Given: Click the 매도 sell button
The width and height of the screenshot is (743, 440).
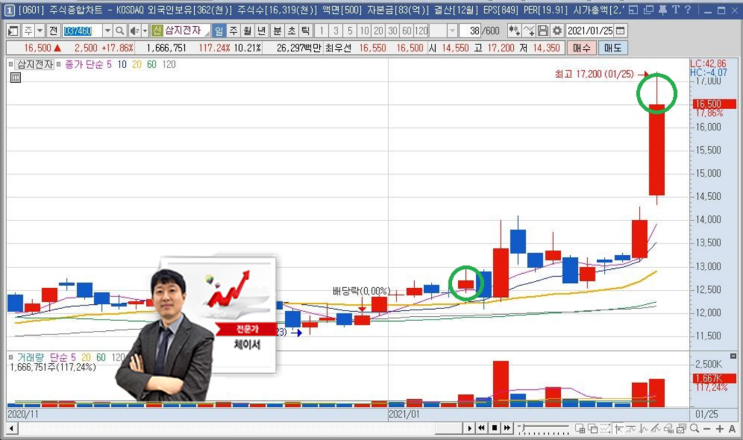Looking at the screenshot, I should click(x=613, y=48).
